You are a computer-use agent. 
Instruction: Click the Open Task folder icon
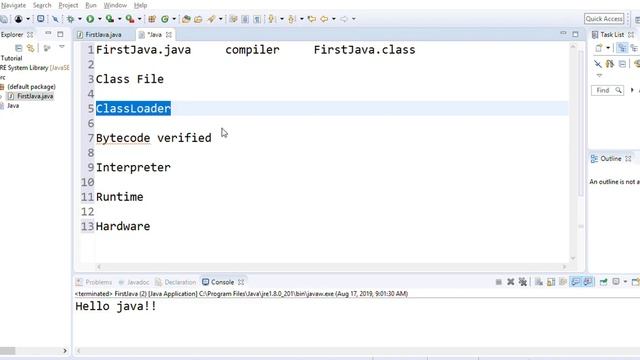(198, 19)
